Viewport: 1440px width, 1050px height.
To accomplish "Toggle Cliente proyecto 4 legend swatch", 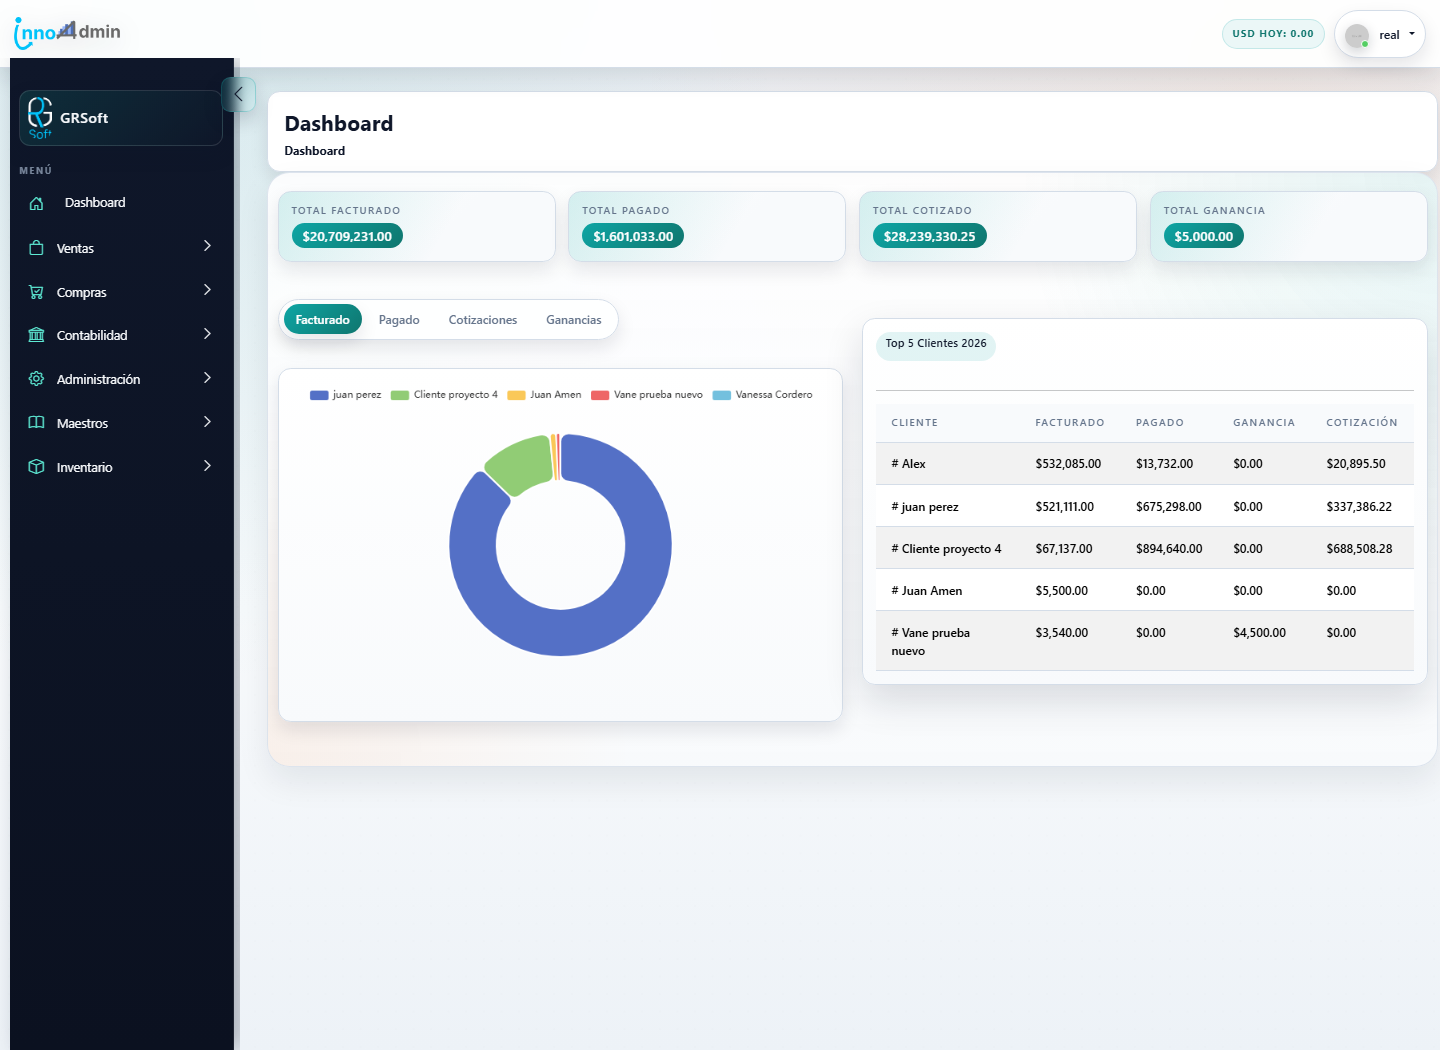I will 400,395.
